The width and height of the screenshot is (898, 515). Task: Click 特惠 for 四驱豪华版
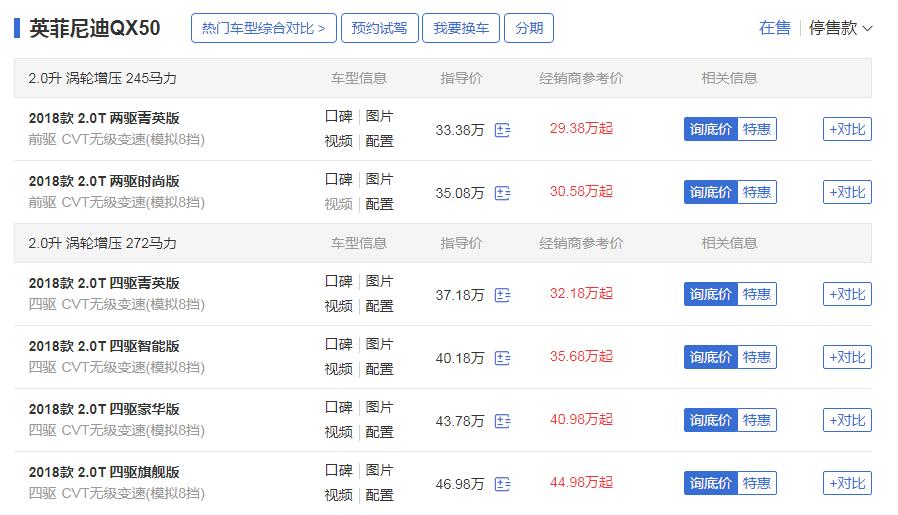click(757, 420)
